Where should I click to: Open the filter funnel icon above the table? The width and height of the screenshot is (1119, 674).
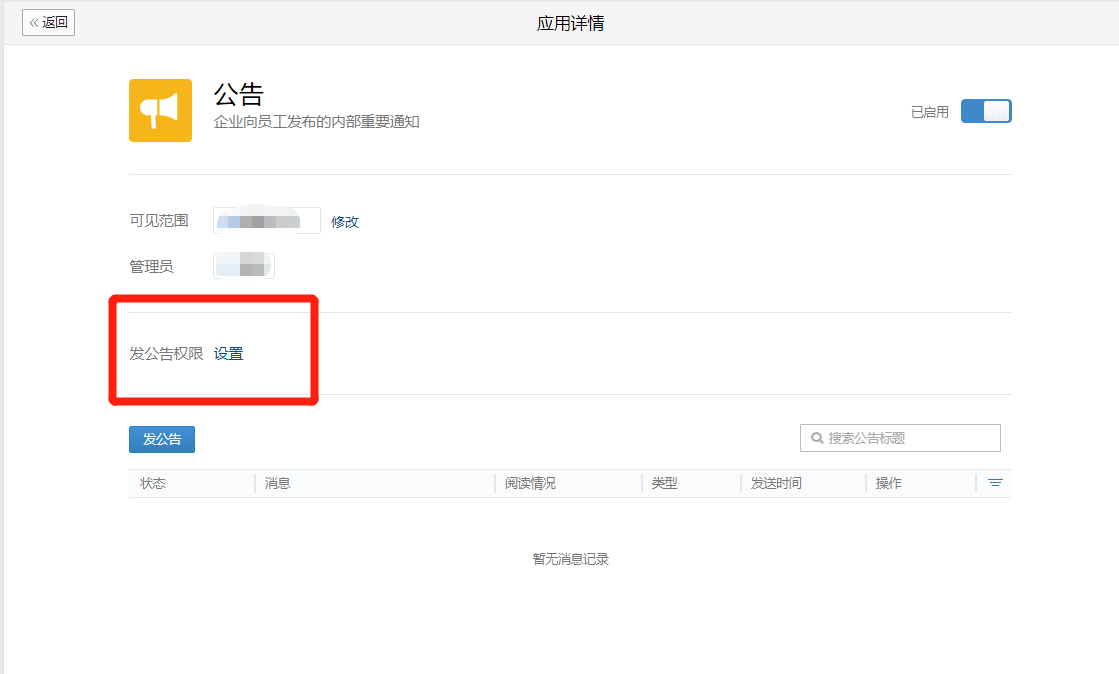click(994, 482)
